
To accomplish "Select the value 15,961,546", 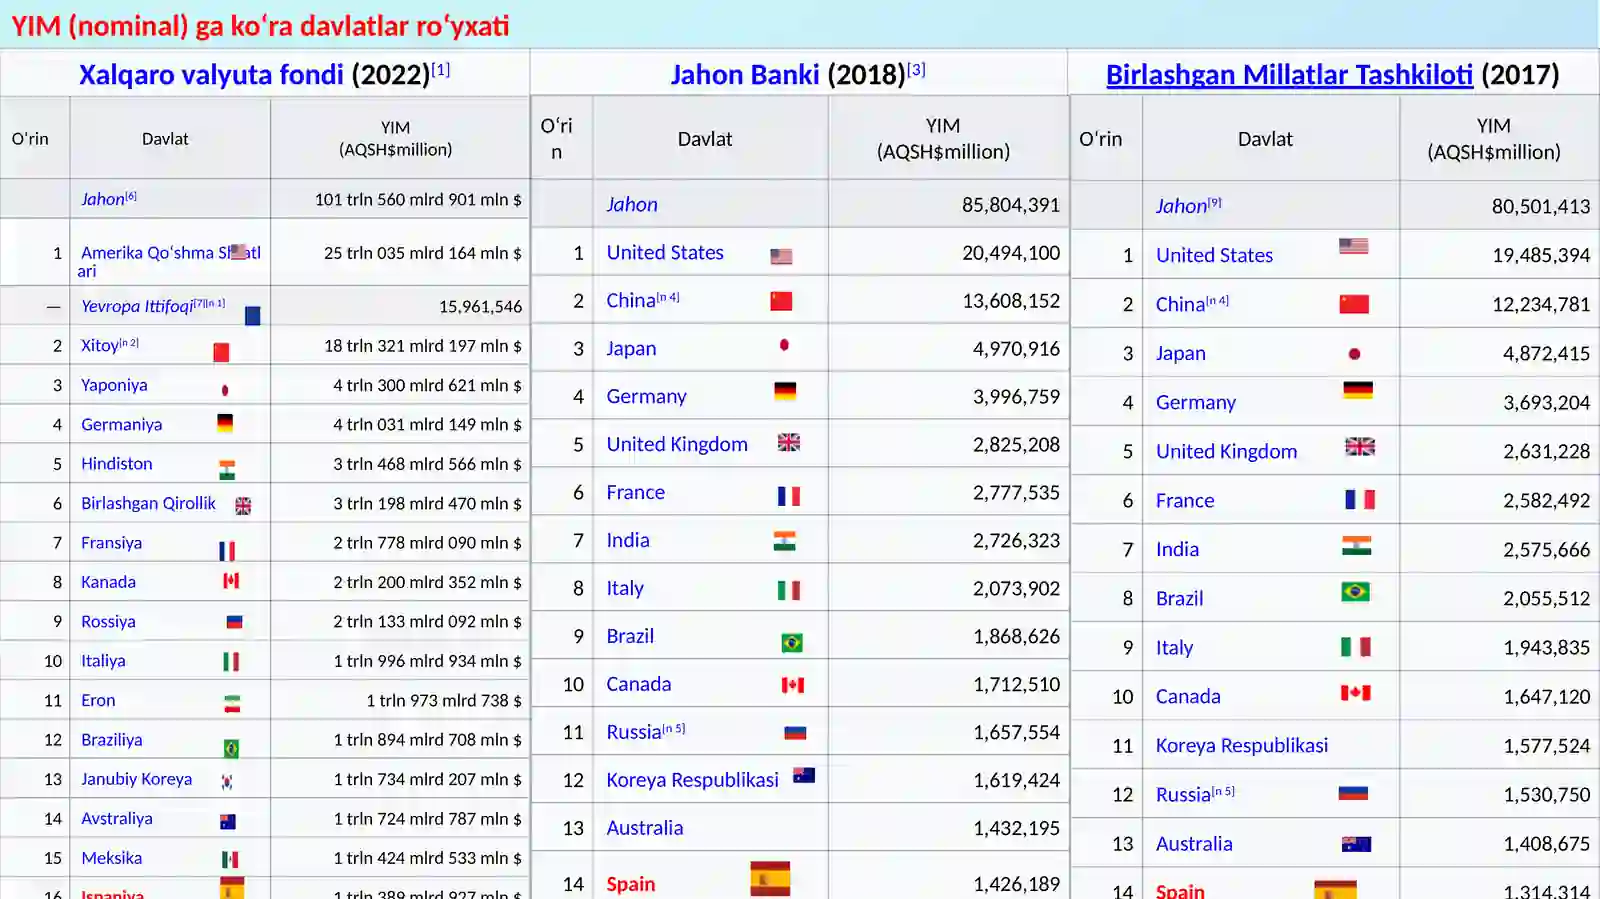I will (480, 306).
